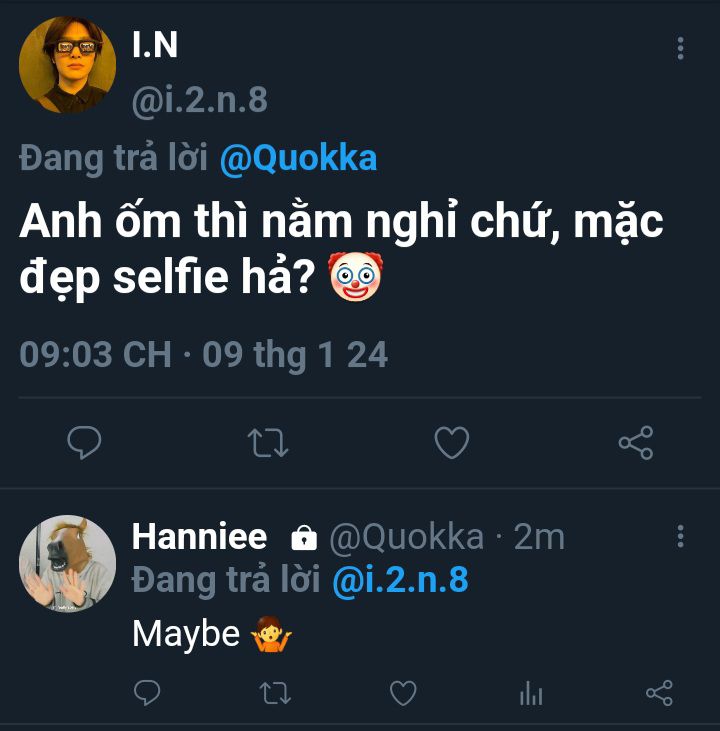Open more options on I.N's tweet

click(x=680, y=48)
